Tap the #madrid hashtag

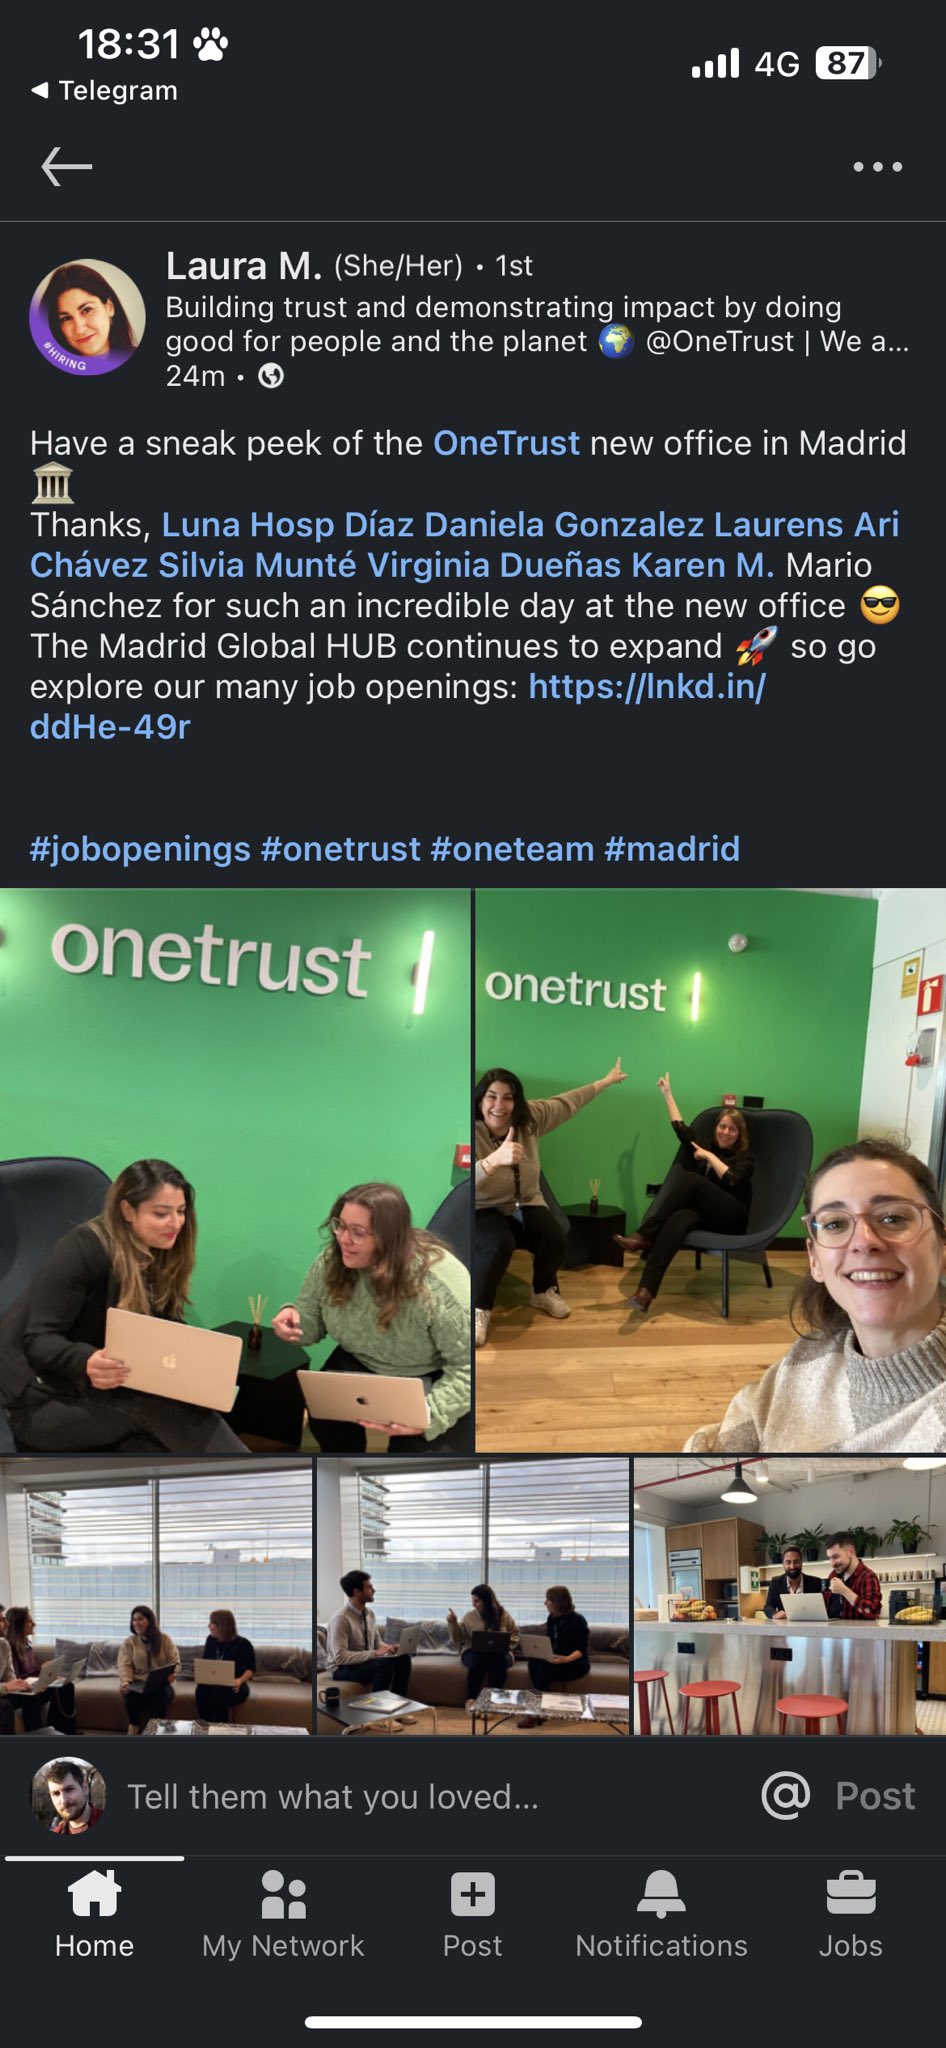pos(672,849)
